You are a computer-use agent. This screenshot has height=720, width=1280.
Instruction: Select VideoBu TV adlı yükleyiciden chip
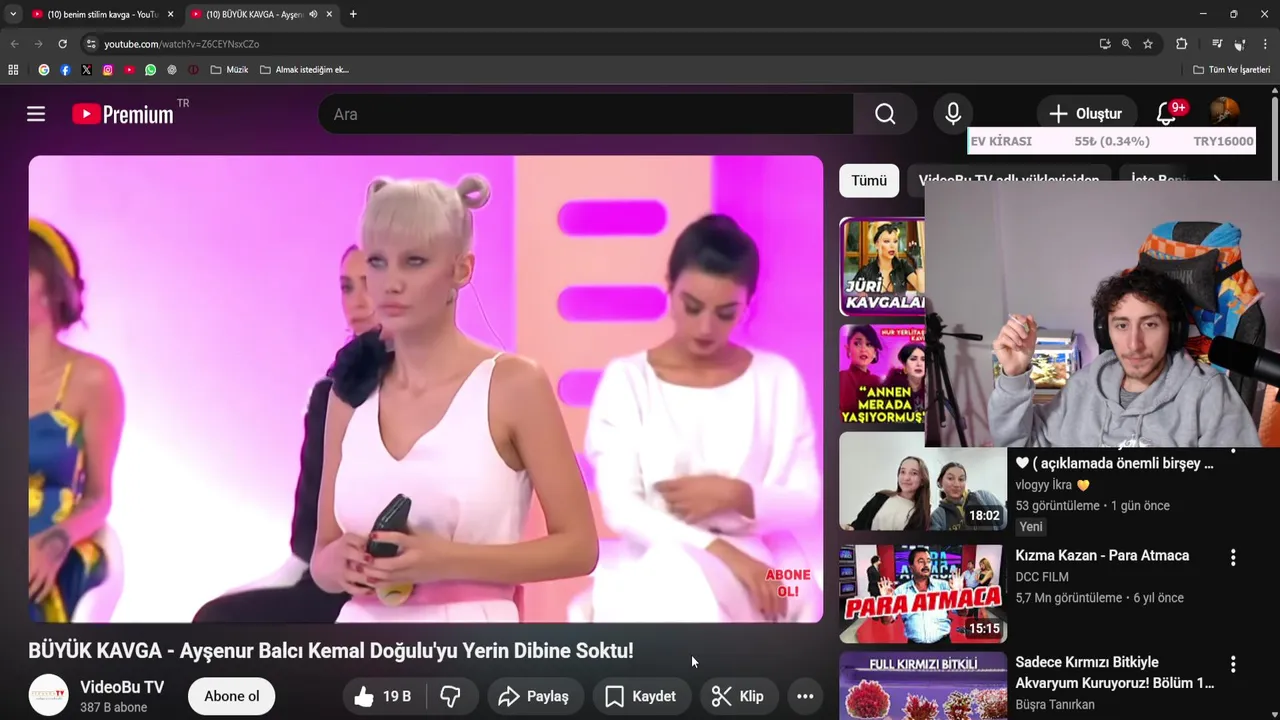pos(1009,181)
